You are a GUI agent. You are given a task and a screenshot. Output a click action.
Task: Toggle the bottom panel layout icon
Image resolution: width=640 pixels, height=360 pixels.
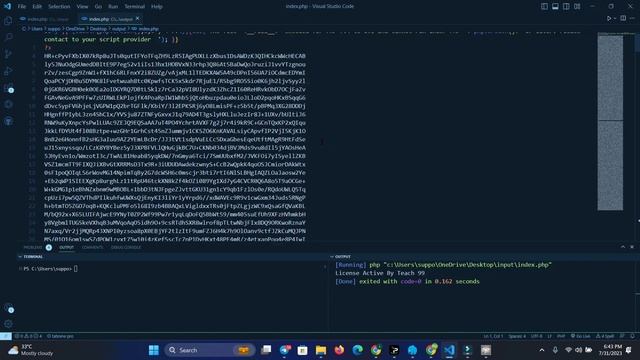click(x=555, y=6)
